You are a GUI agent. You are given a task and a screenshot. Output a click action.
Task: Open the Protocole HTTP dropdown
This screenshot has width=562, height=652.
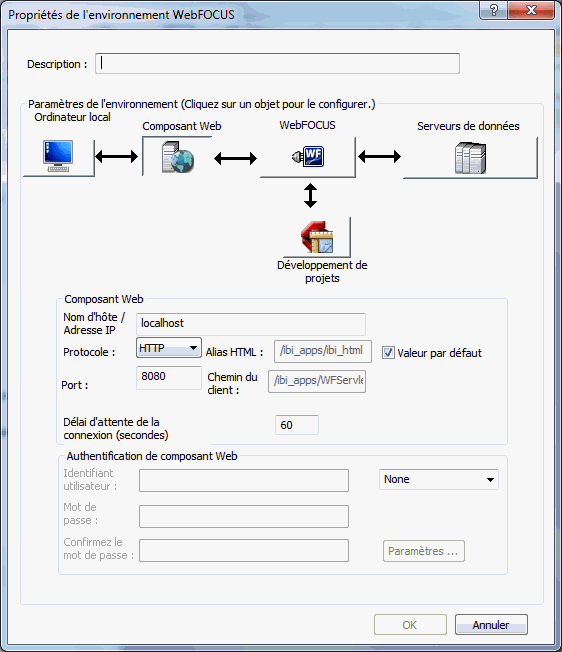tap(169, 348)
